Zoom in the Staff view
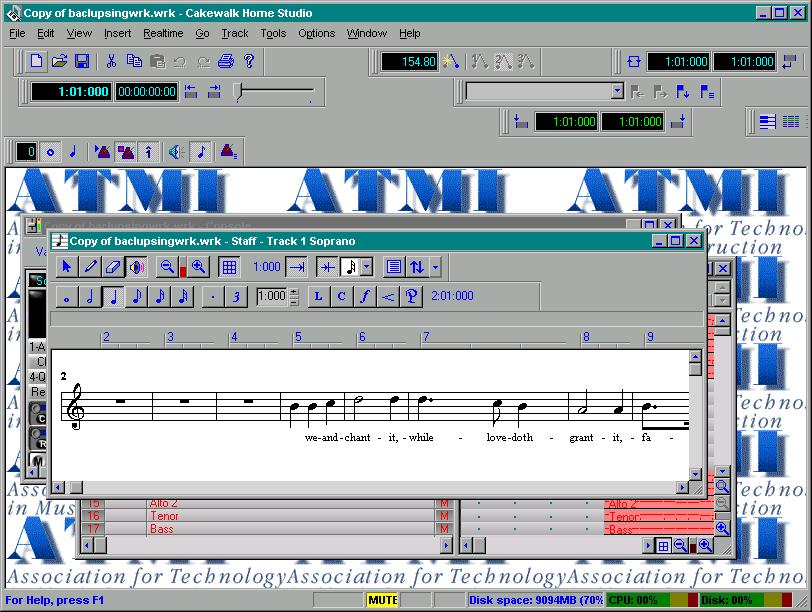The height and width of the screenshot is (612, 812). 198,267
